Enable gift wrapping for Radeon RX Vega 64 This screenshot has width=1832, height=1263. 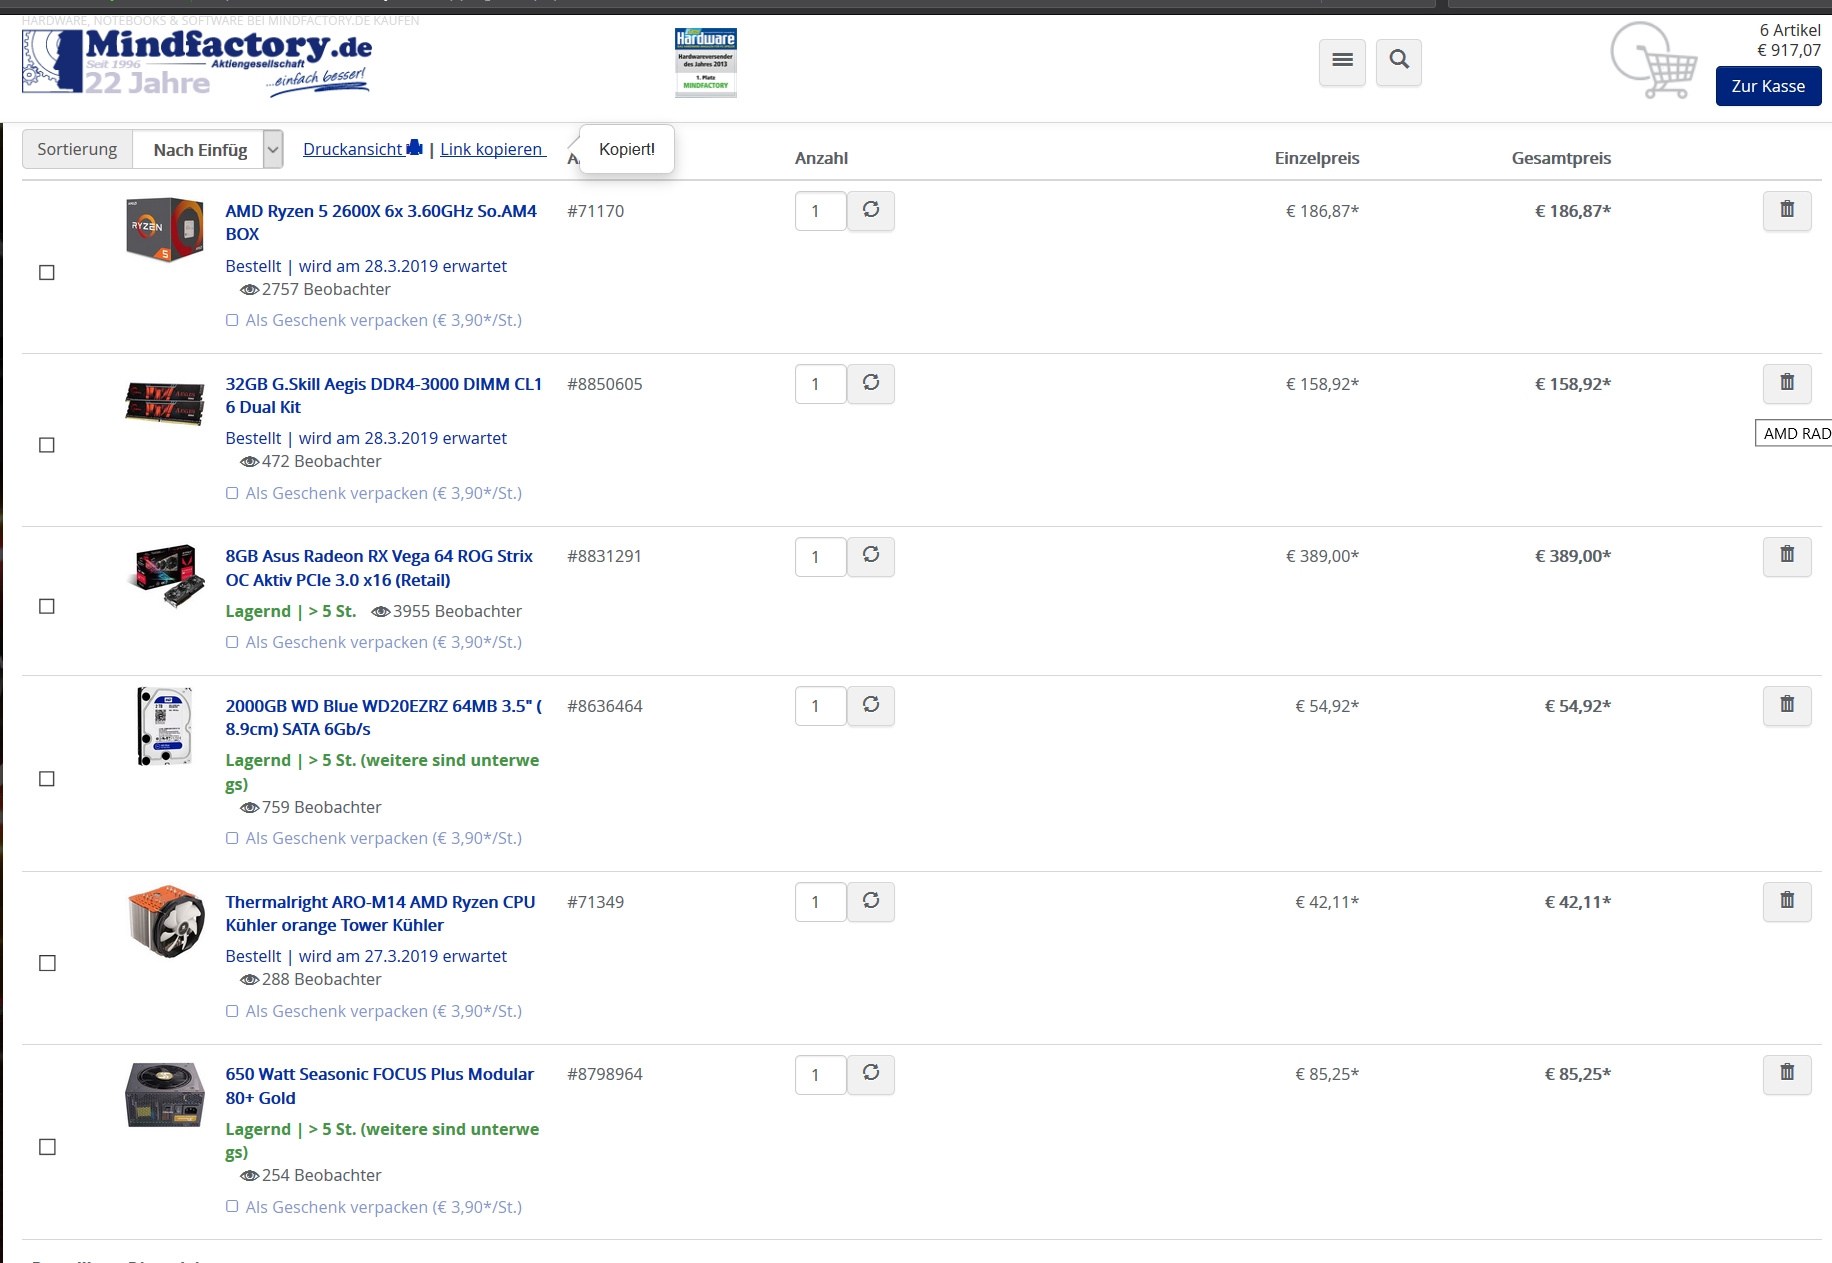click(x=232, y=642)
